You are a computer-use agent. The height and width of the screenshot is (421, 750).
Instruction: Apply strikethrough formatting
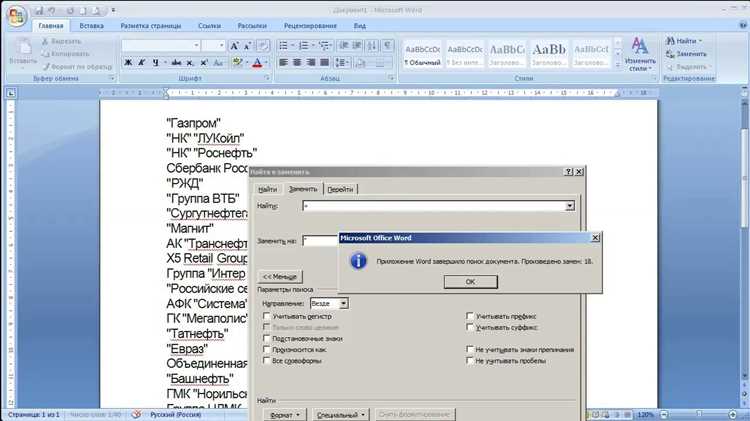176,63
